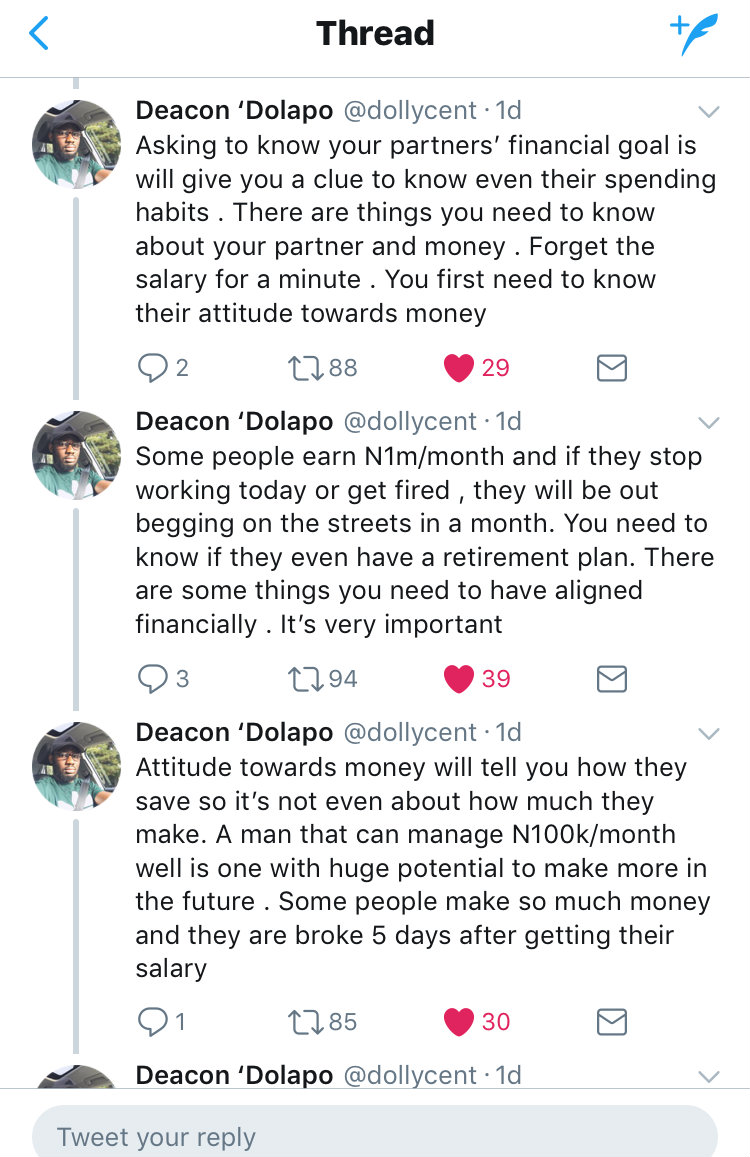Screen dimensions: 750x1157
Task: Send 'N1m/month' tweet via envelope icon
Action: (611, 679)
